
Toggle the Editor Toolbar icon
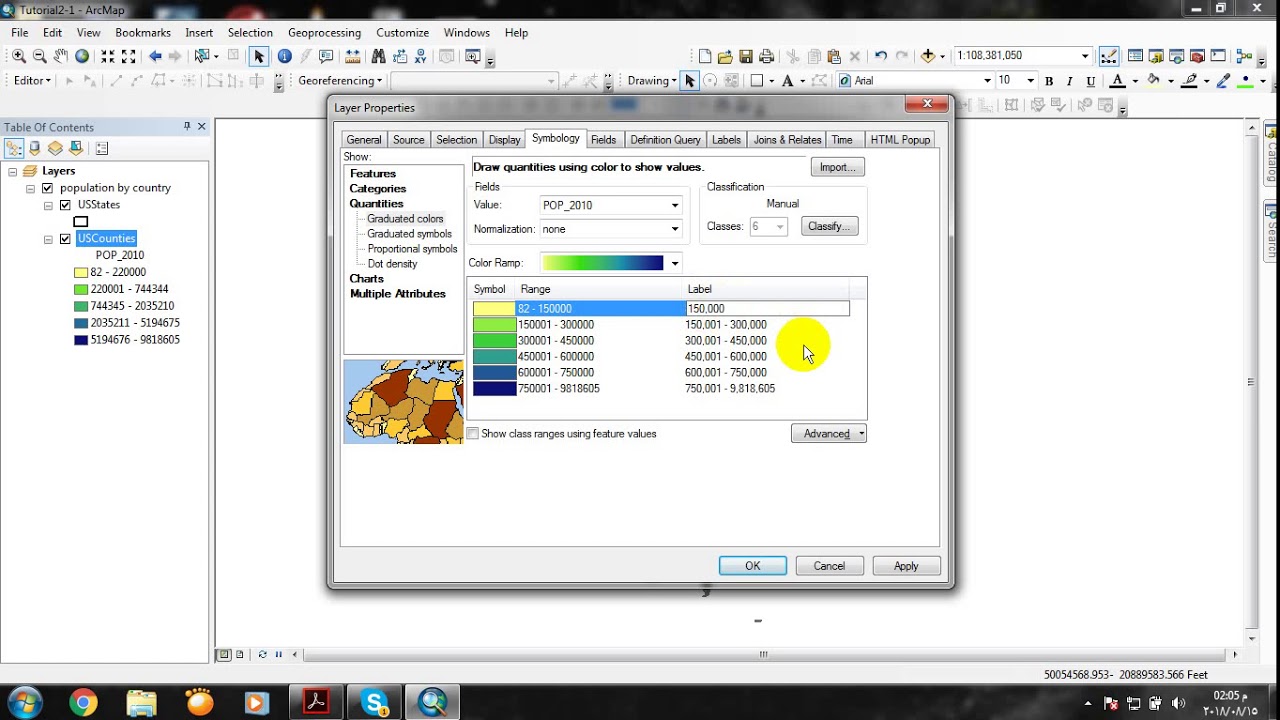point(1109,56)
